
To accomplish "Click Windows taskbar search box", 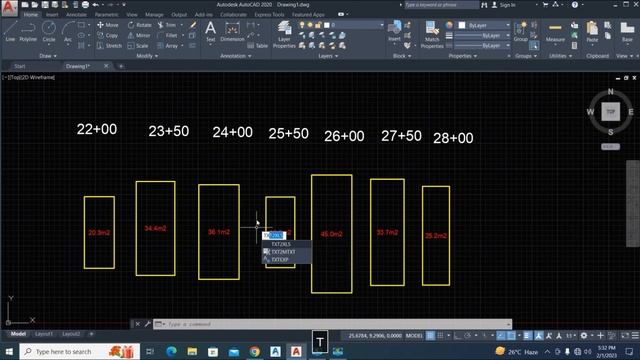I will point(80,351).
